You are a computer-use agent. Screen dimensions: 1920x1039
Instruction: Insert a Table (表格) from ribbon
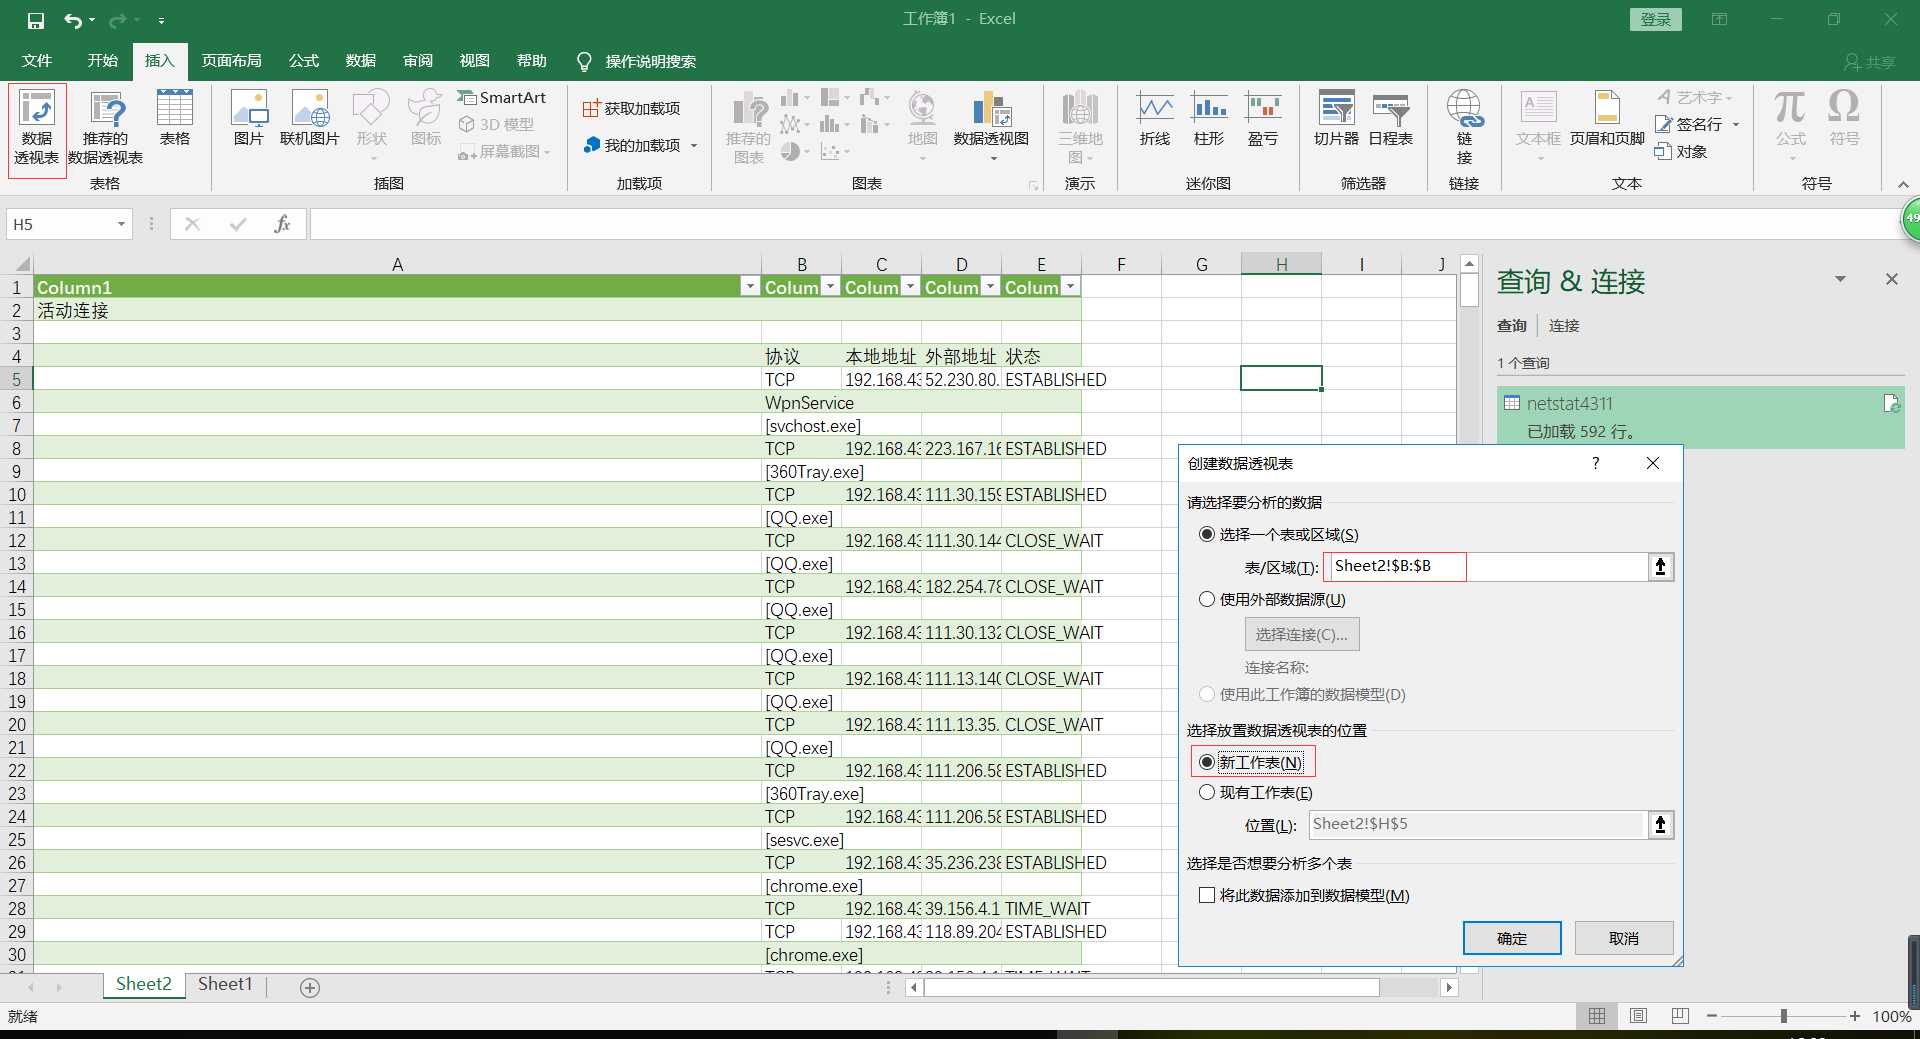(x=175, y=119)
